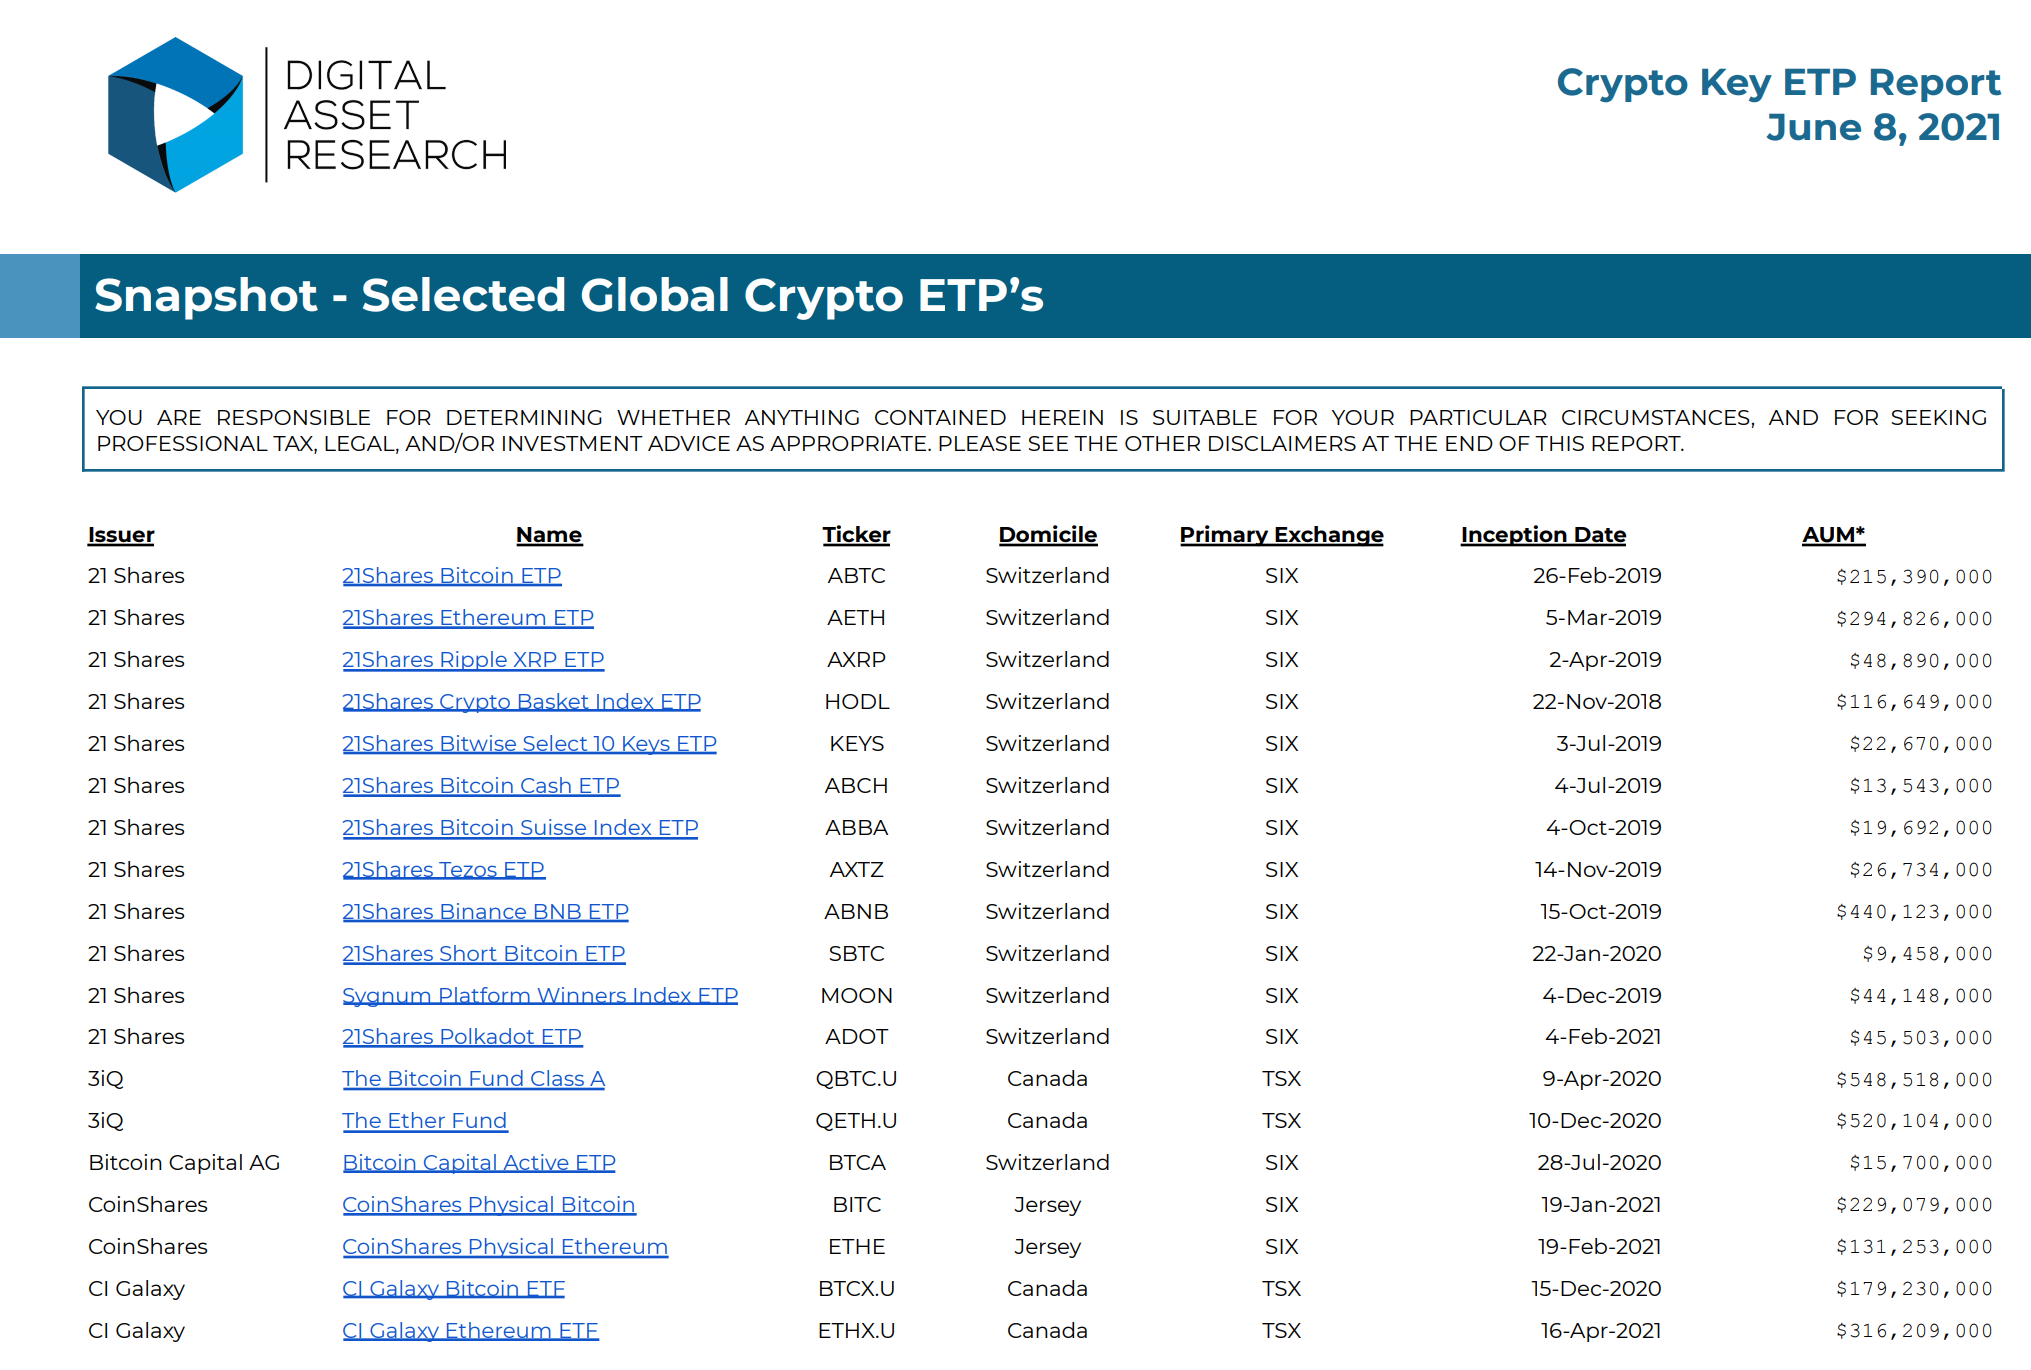The image size is (2031, 1370).
Task: Open the Sygnum Platform Winners Index ETP link
Action: point(540,996)
